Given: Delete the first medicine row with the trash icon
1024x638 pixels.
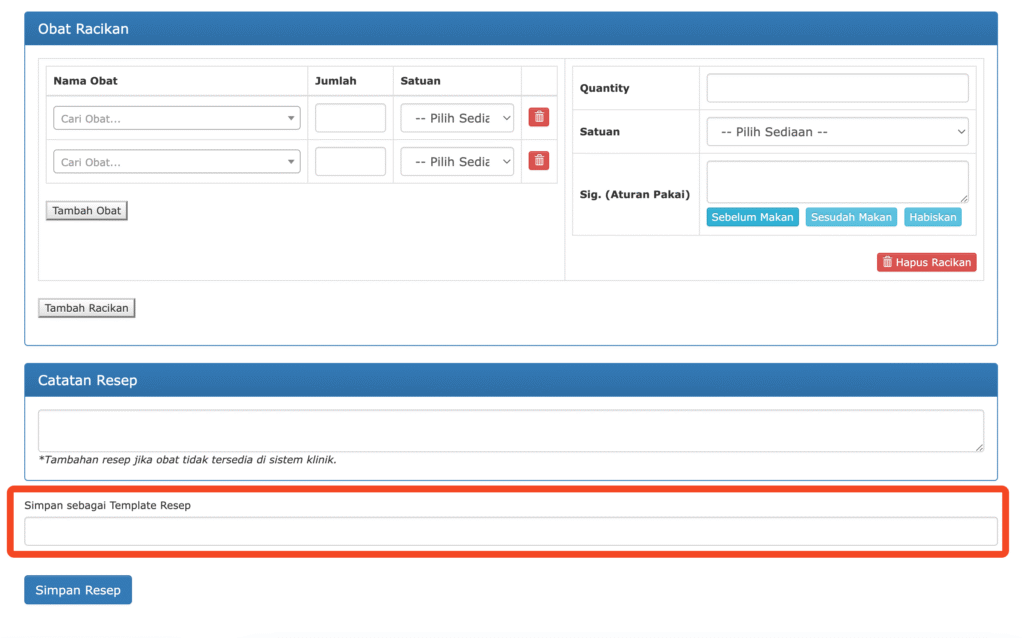Looking at the screenshot, I should pyautogui.click(x=538, y=117).
